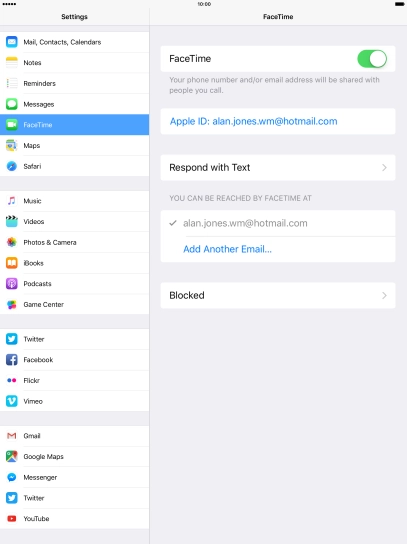Open the Reminders settings row

[x=75, y=83]
